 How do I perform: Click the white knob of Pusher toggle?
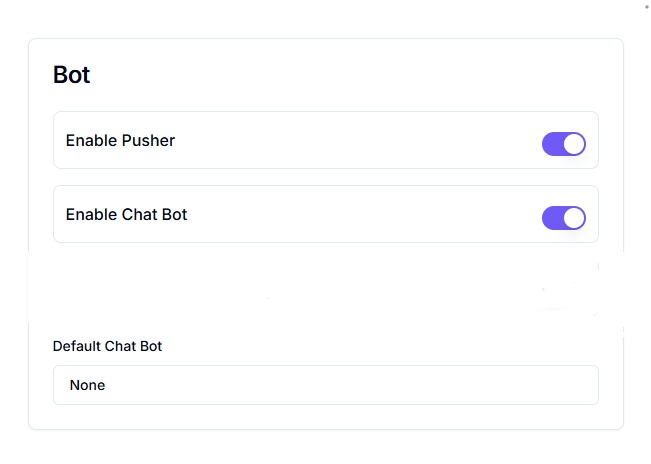pos(574,144)
